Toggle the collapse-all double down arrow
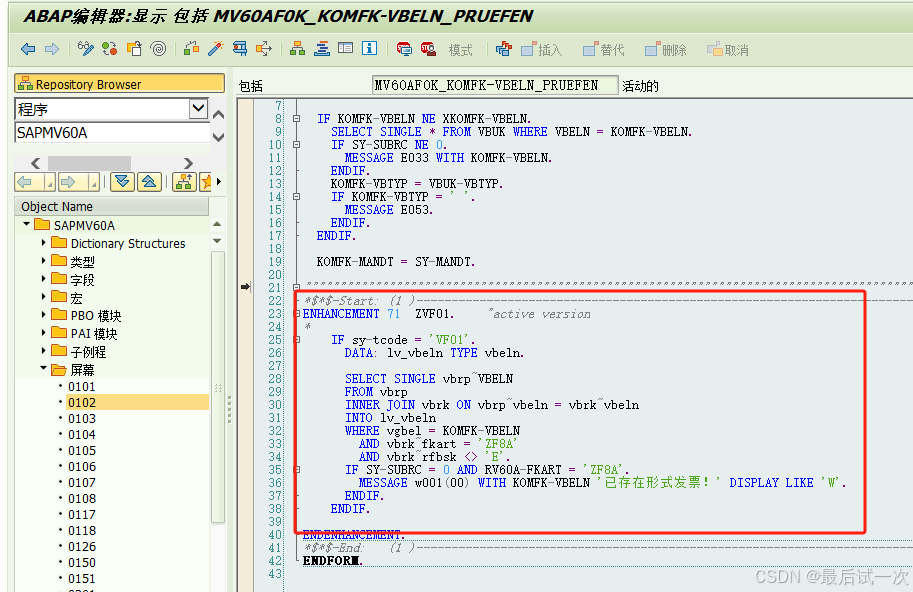This screenshot has width=913, height=592. pos(122,181)
